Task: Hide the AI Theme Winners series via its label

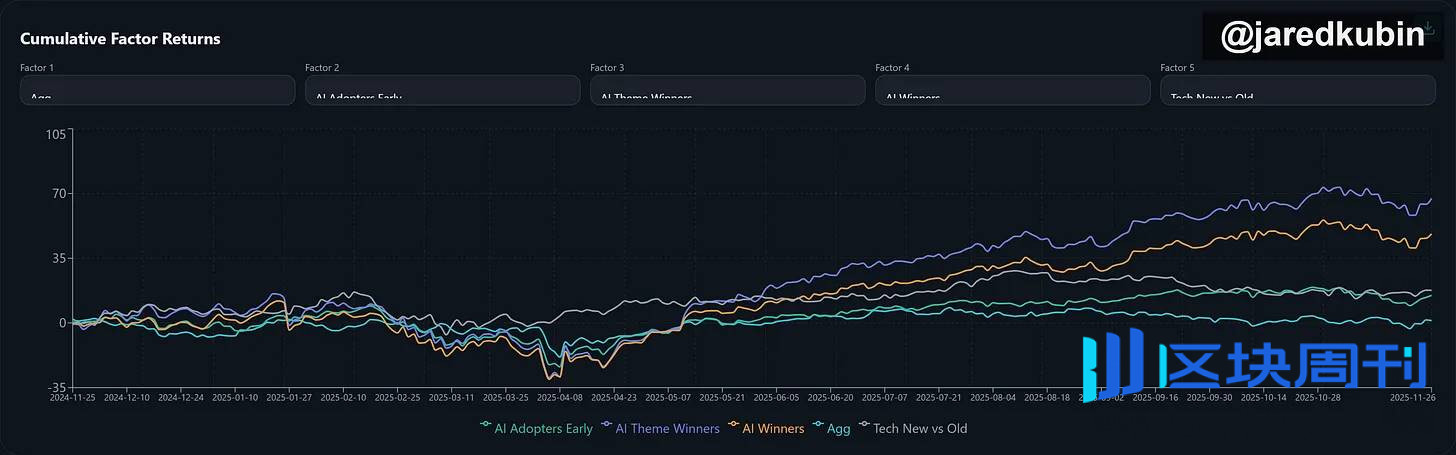Action: click(667, 428)
